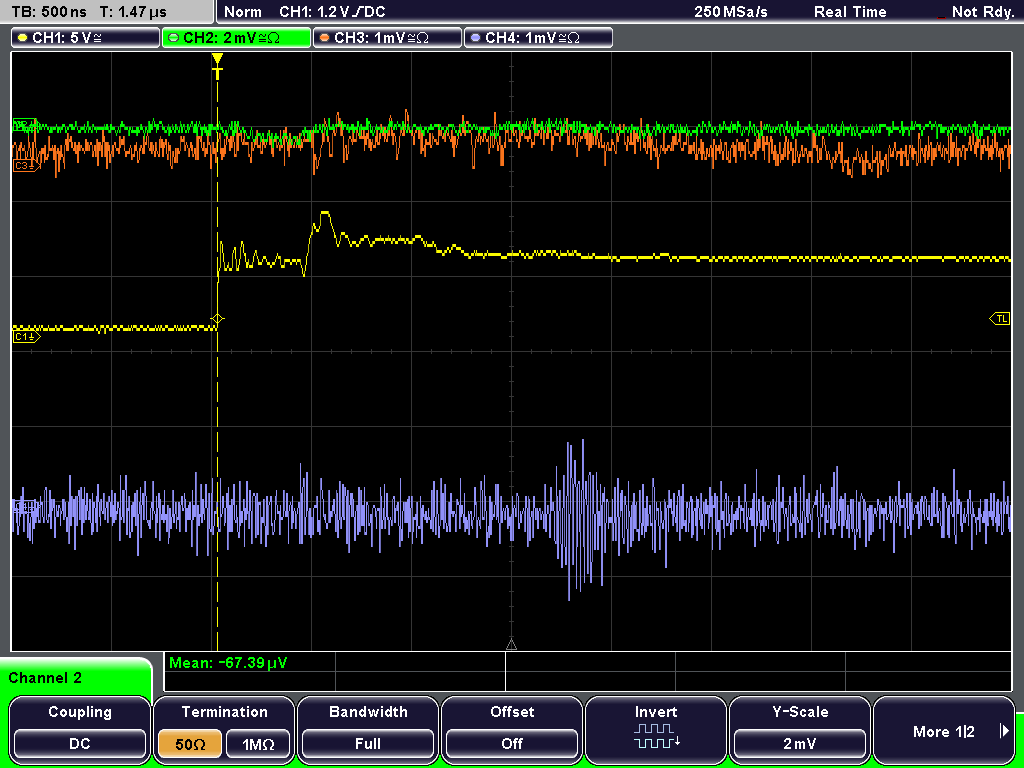Click the CH1: 1.2 V trigger source readout

[332, 12]
